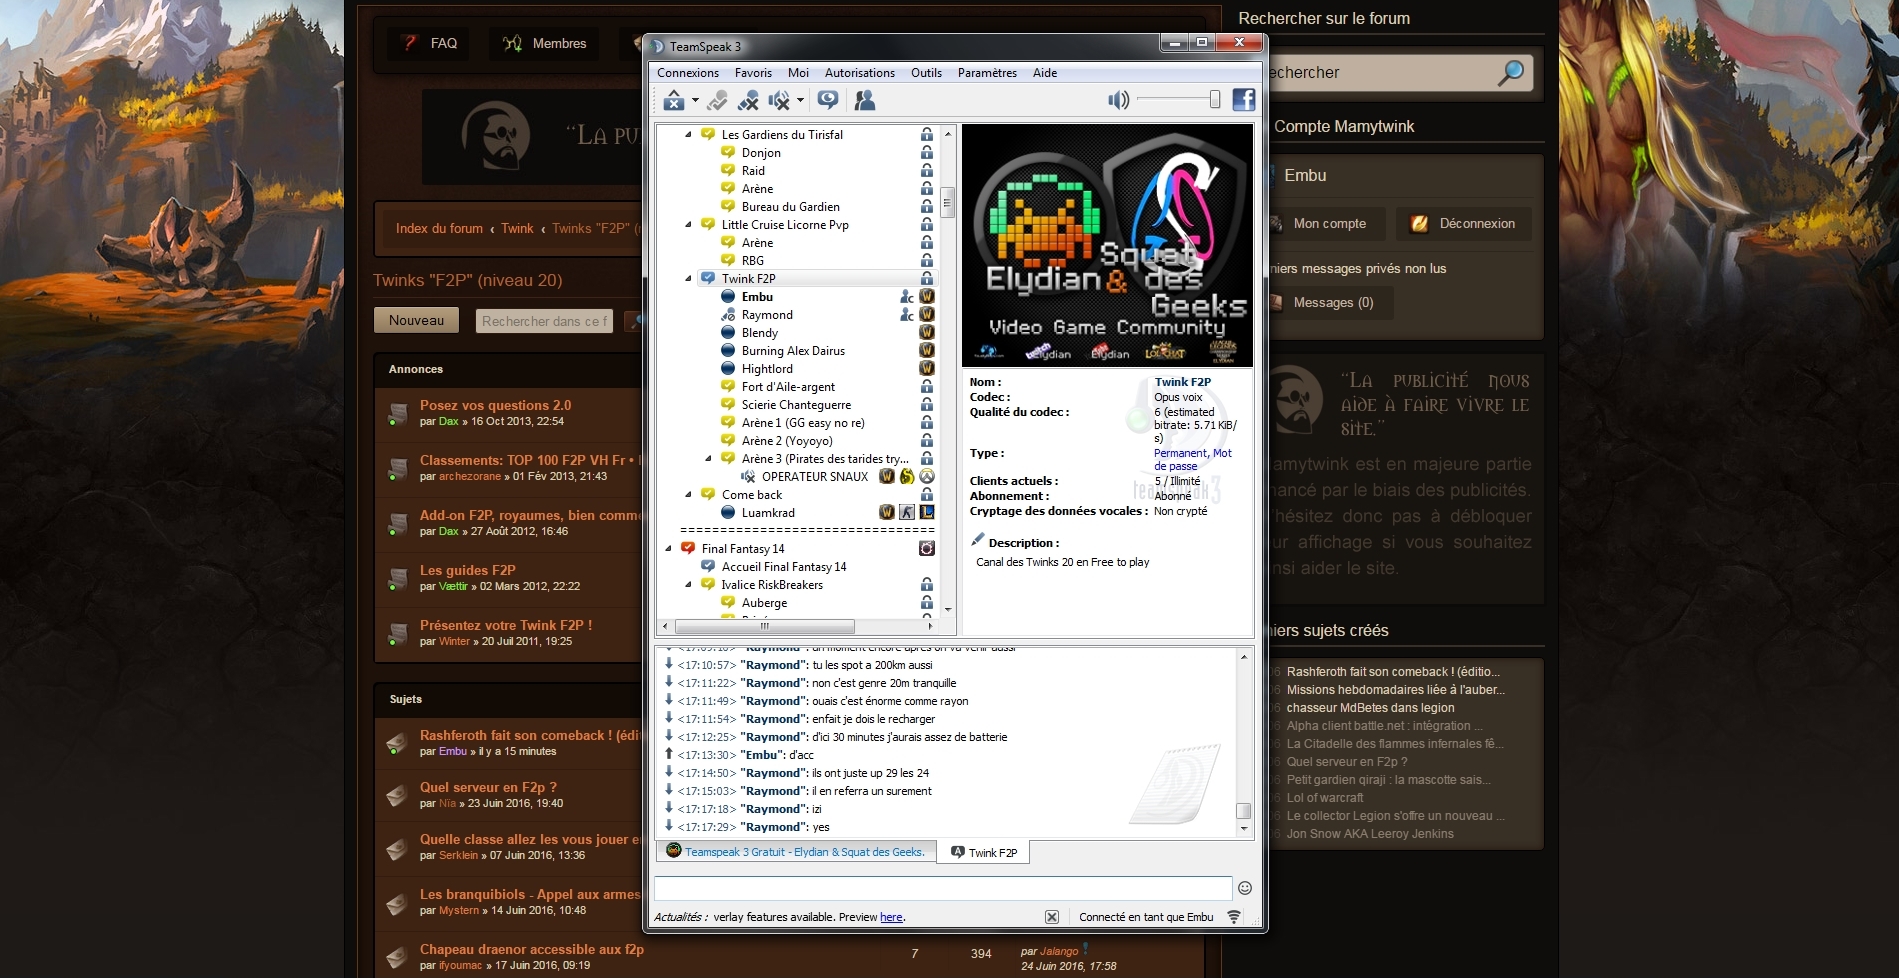Select the Bureau du Gardien channel
1899x978 pixels.
[790, 207]
